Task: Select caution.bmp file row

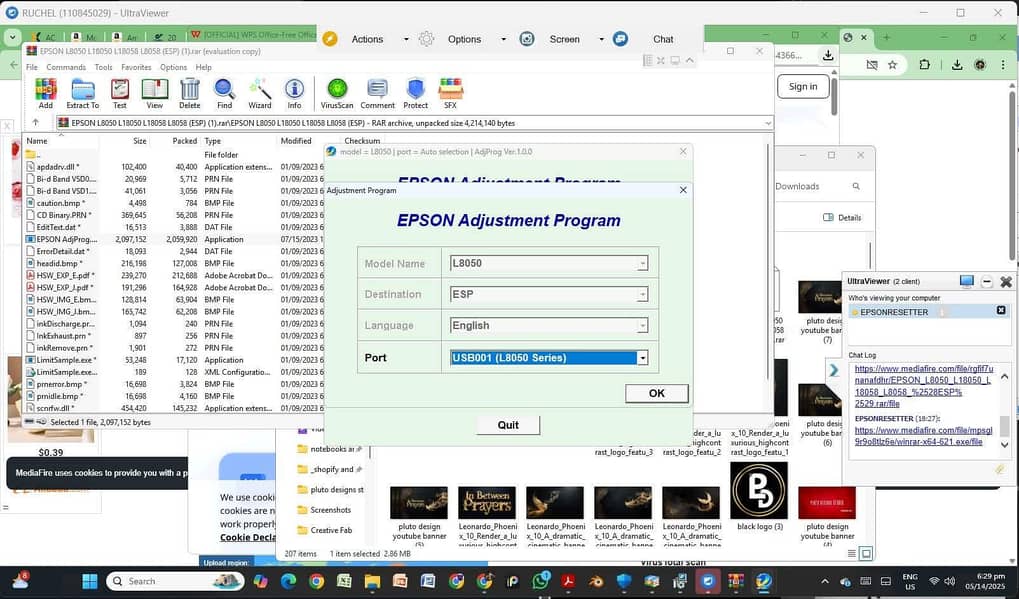Action: point(172,203)
